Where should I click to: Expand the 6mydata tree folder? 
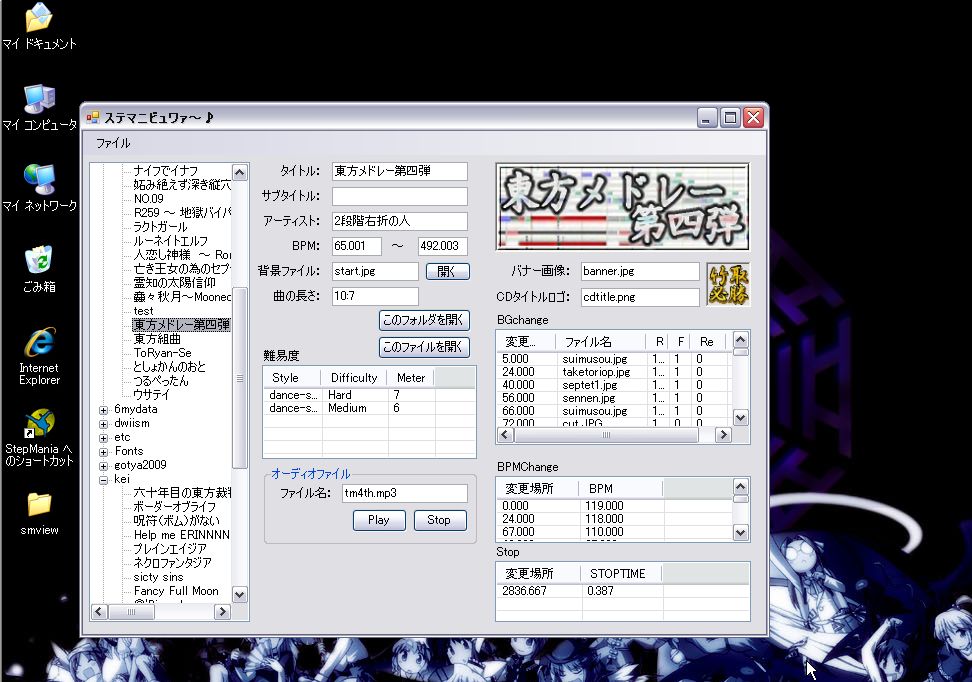pos(104,410)
